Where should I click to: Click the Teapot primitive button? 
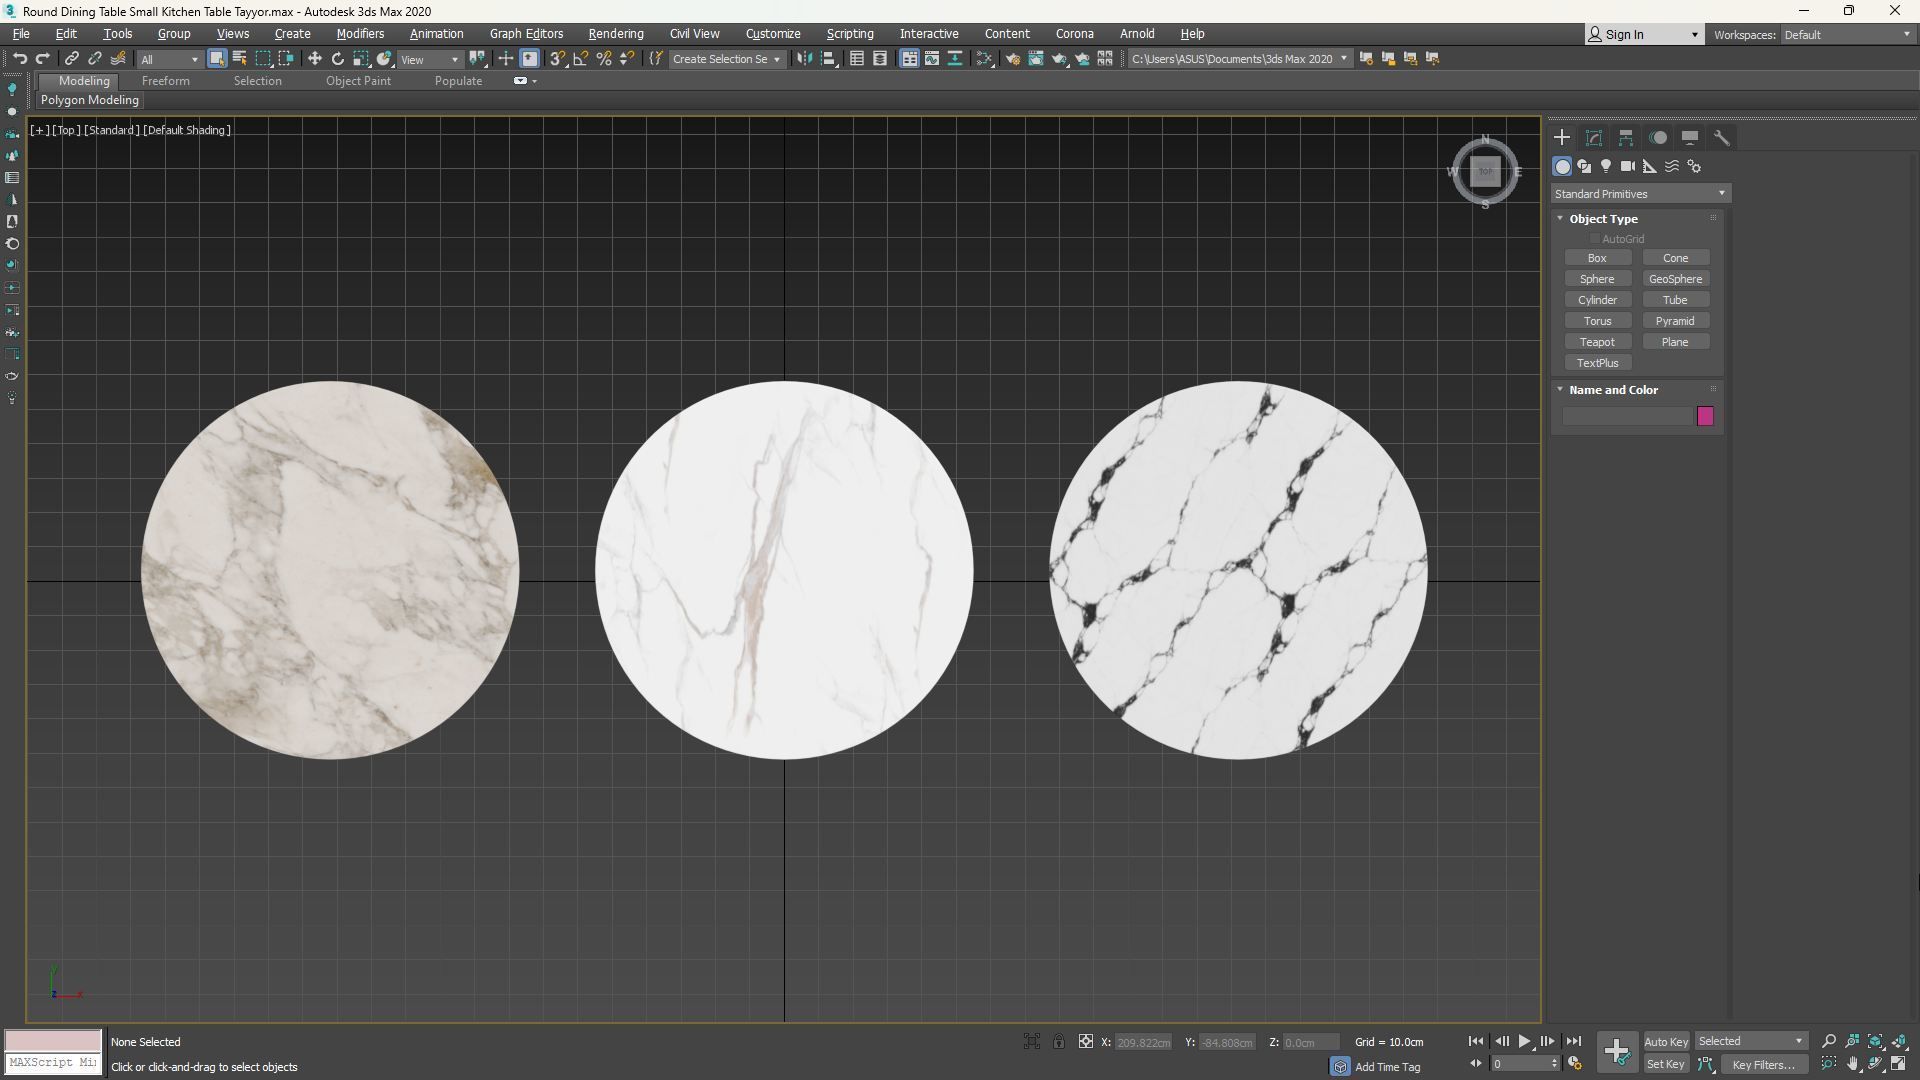tap(1597, 342)
